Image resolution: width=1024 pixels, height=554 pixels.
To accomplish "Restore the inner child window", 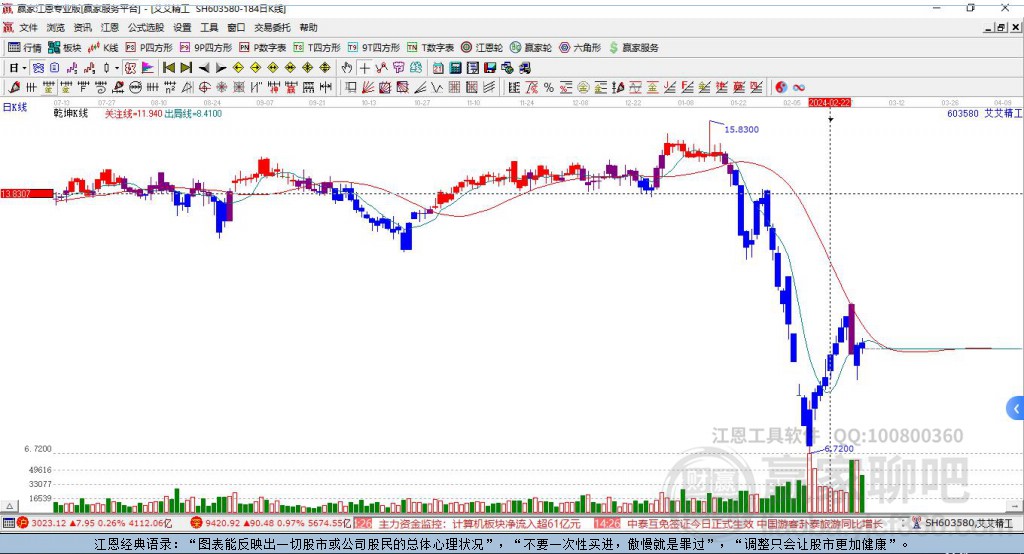I will tap(1001, 27).
